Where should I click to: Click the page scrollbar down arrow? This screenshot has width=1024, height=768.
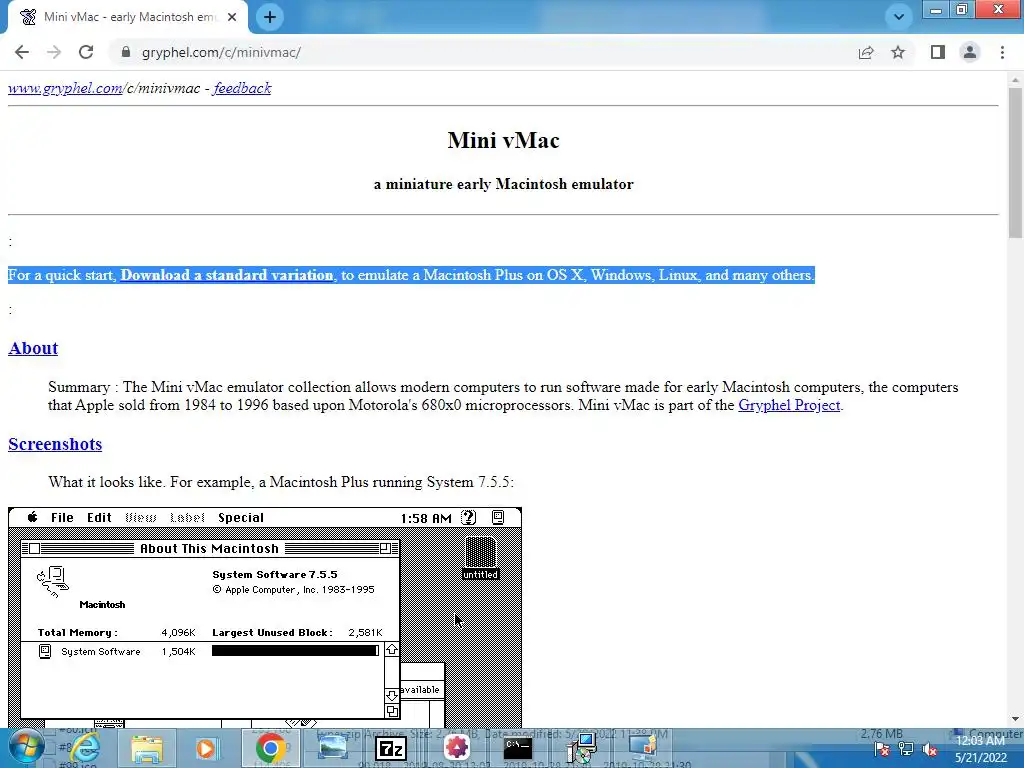[1015, 719]
